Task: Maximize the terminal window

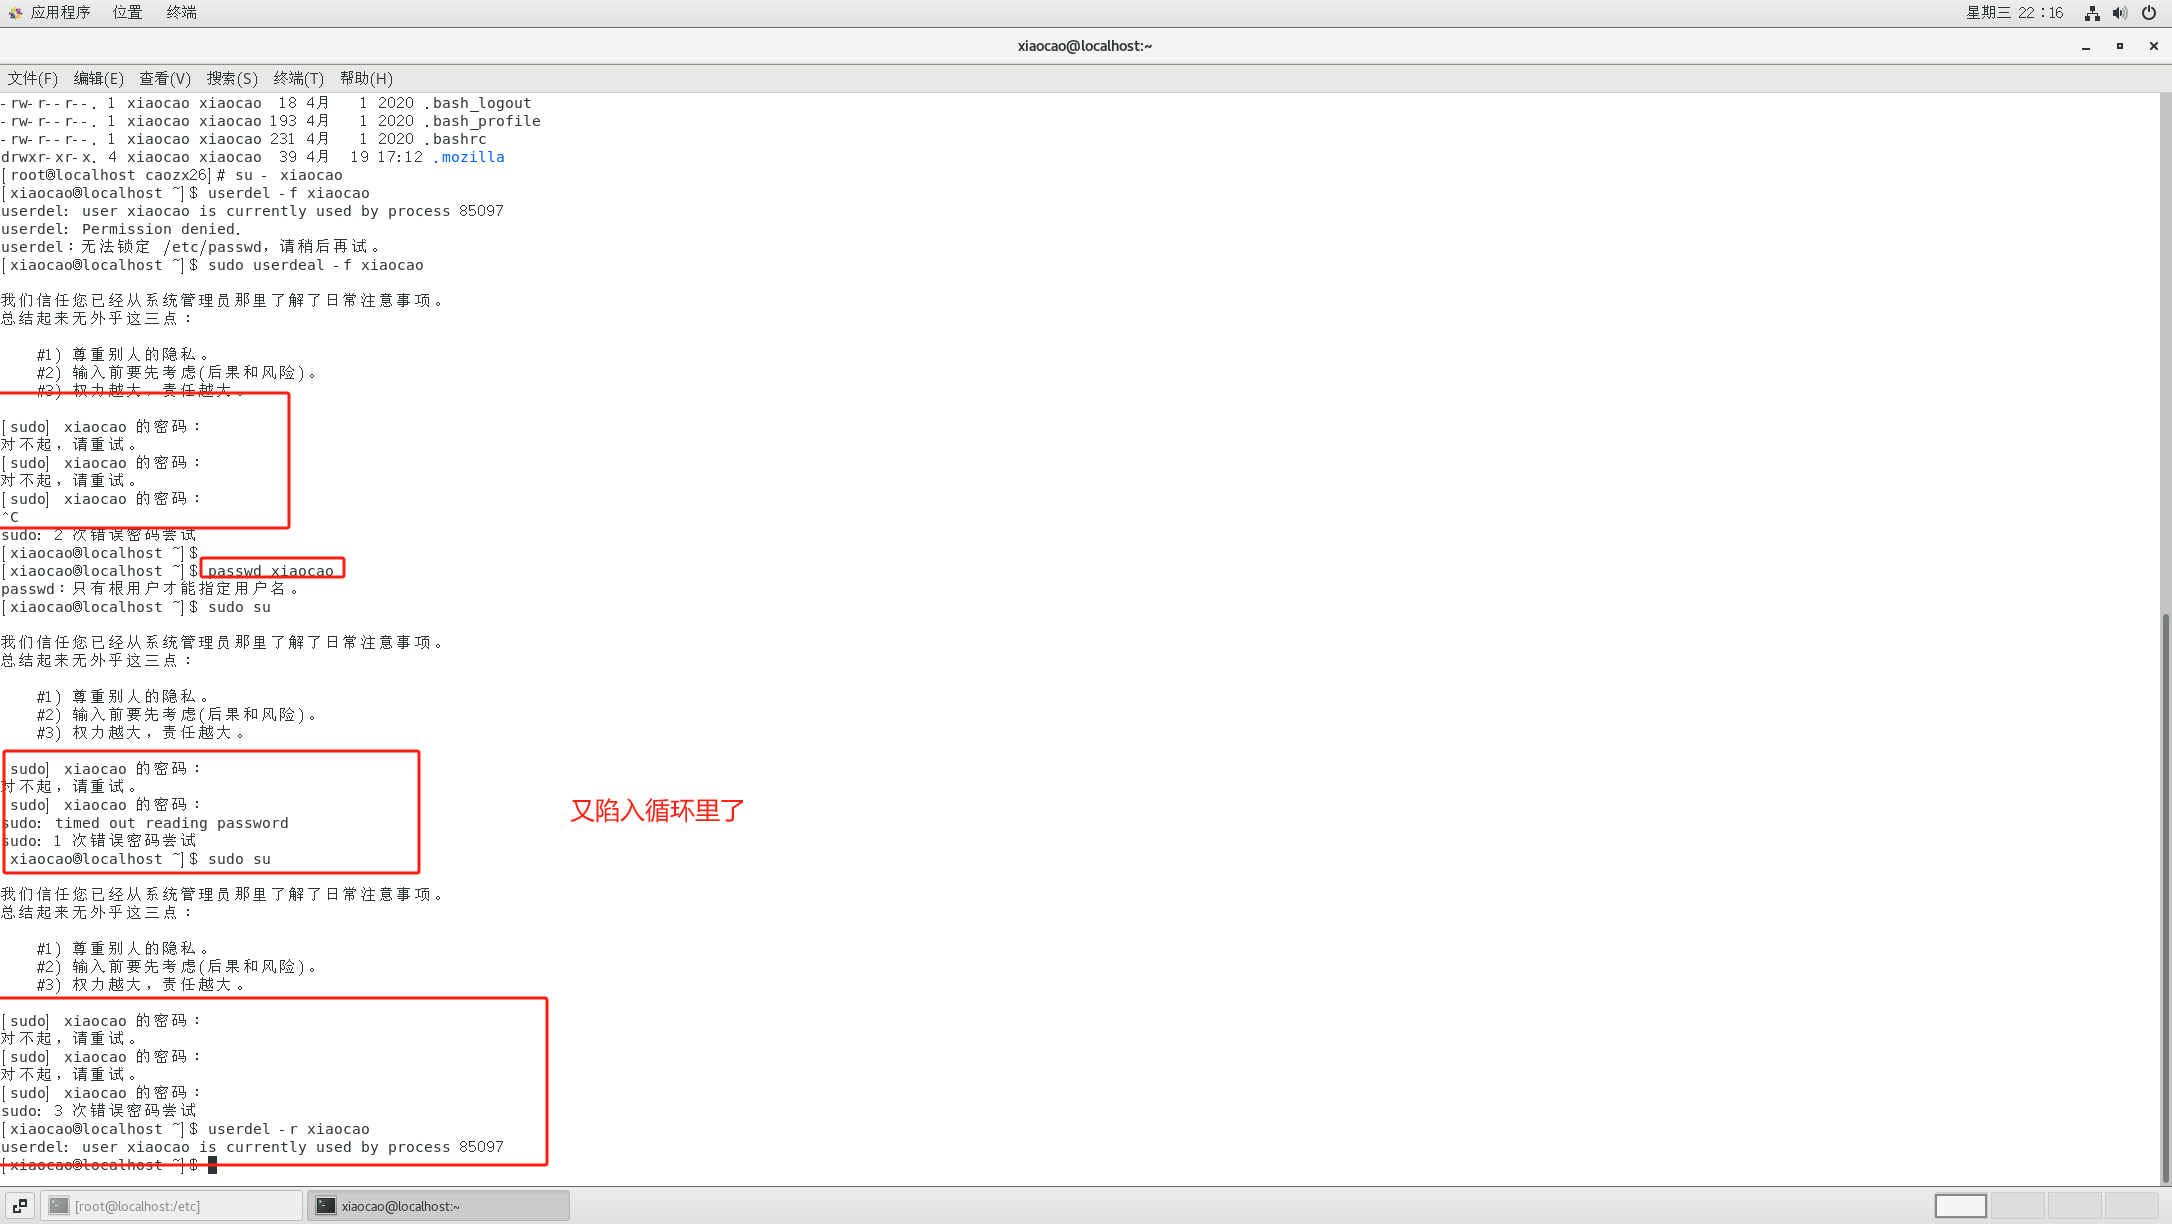Action: [x=2120, y=46]
